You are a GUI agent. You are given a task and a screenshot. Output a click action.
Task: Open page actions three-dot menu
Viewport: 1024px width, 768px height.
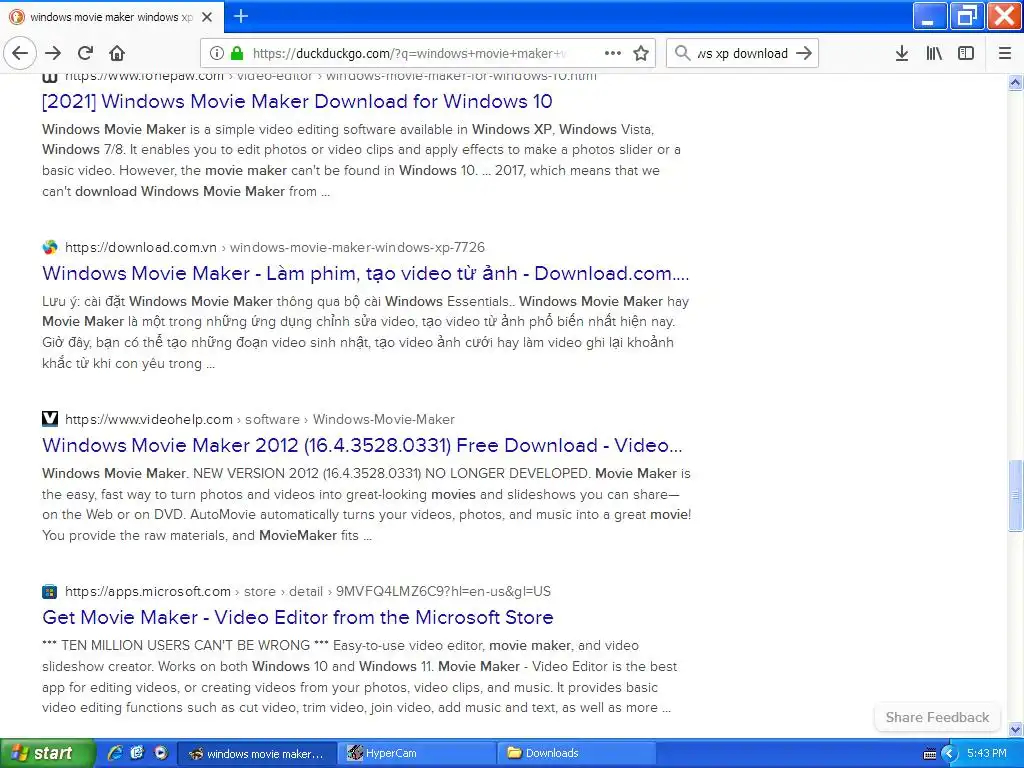pos(613,53)
